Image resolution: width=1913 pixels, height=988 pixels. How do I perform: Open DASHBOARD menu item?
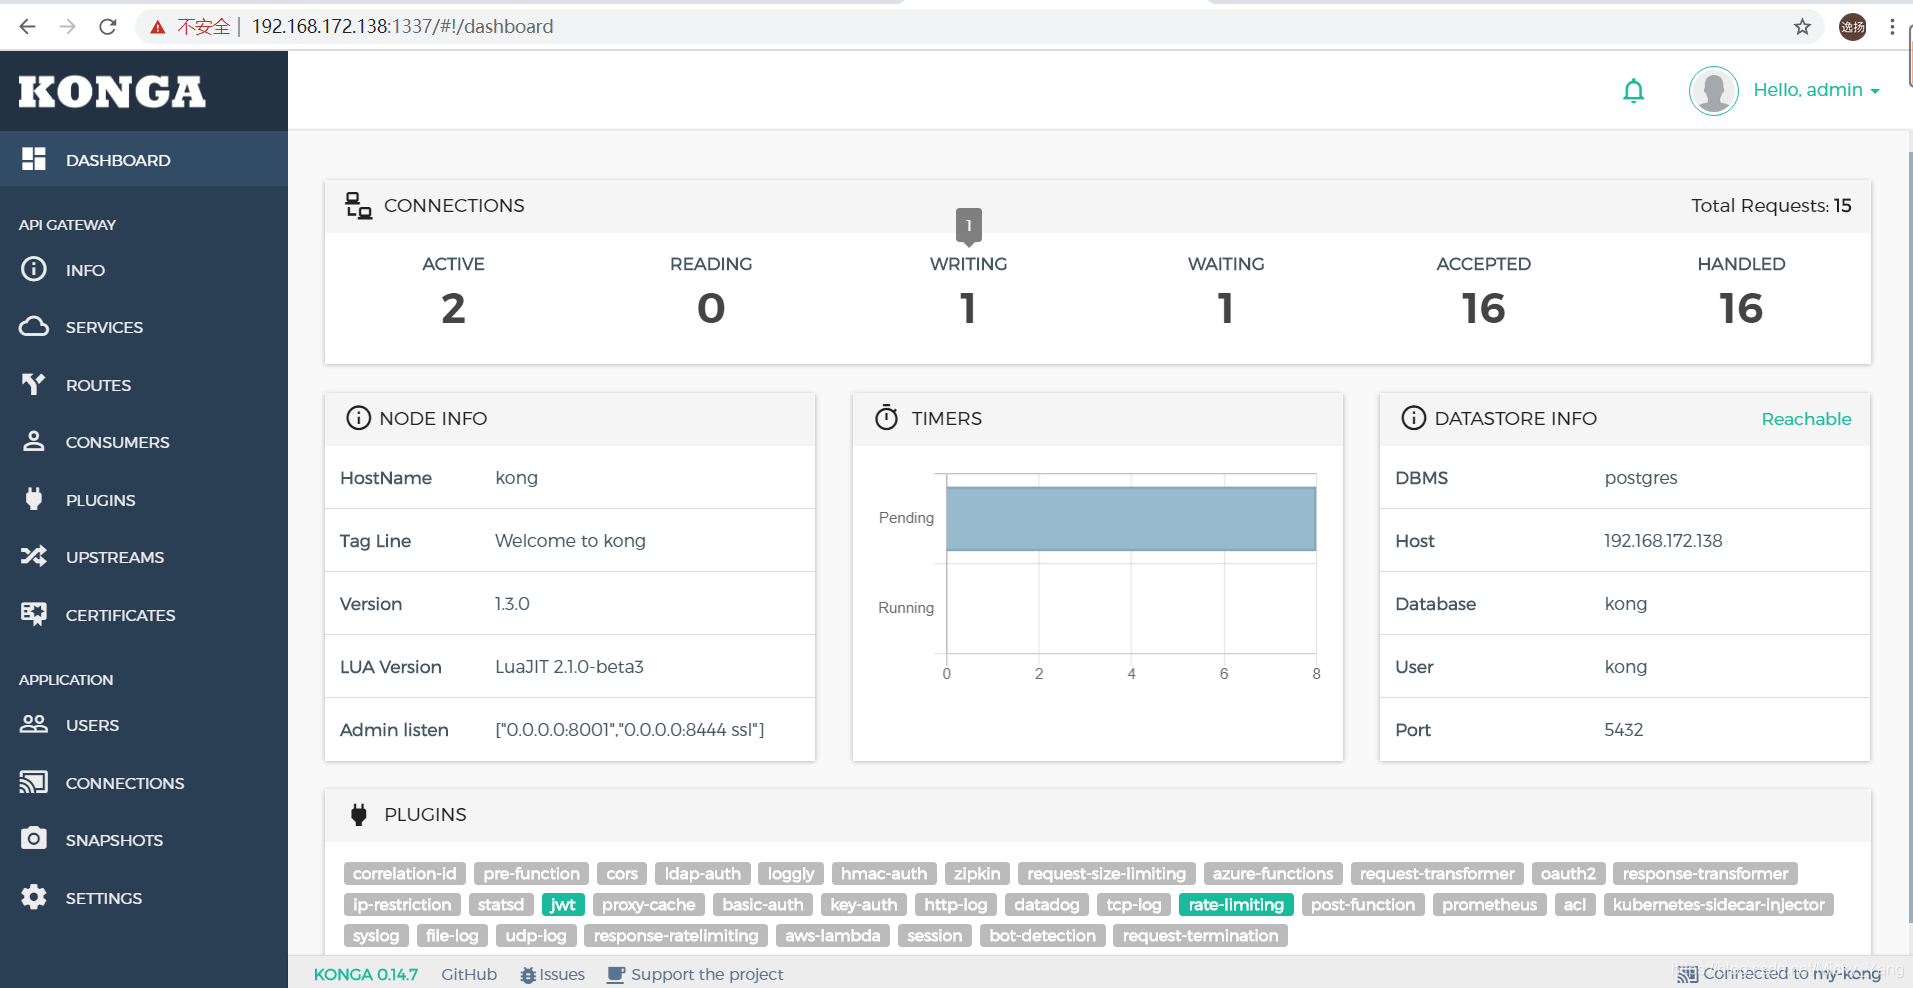[144, 159]
